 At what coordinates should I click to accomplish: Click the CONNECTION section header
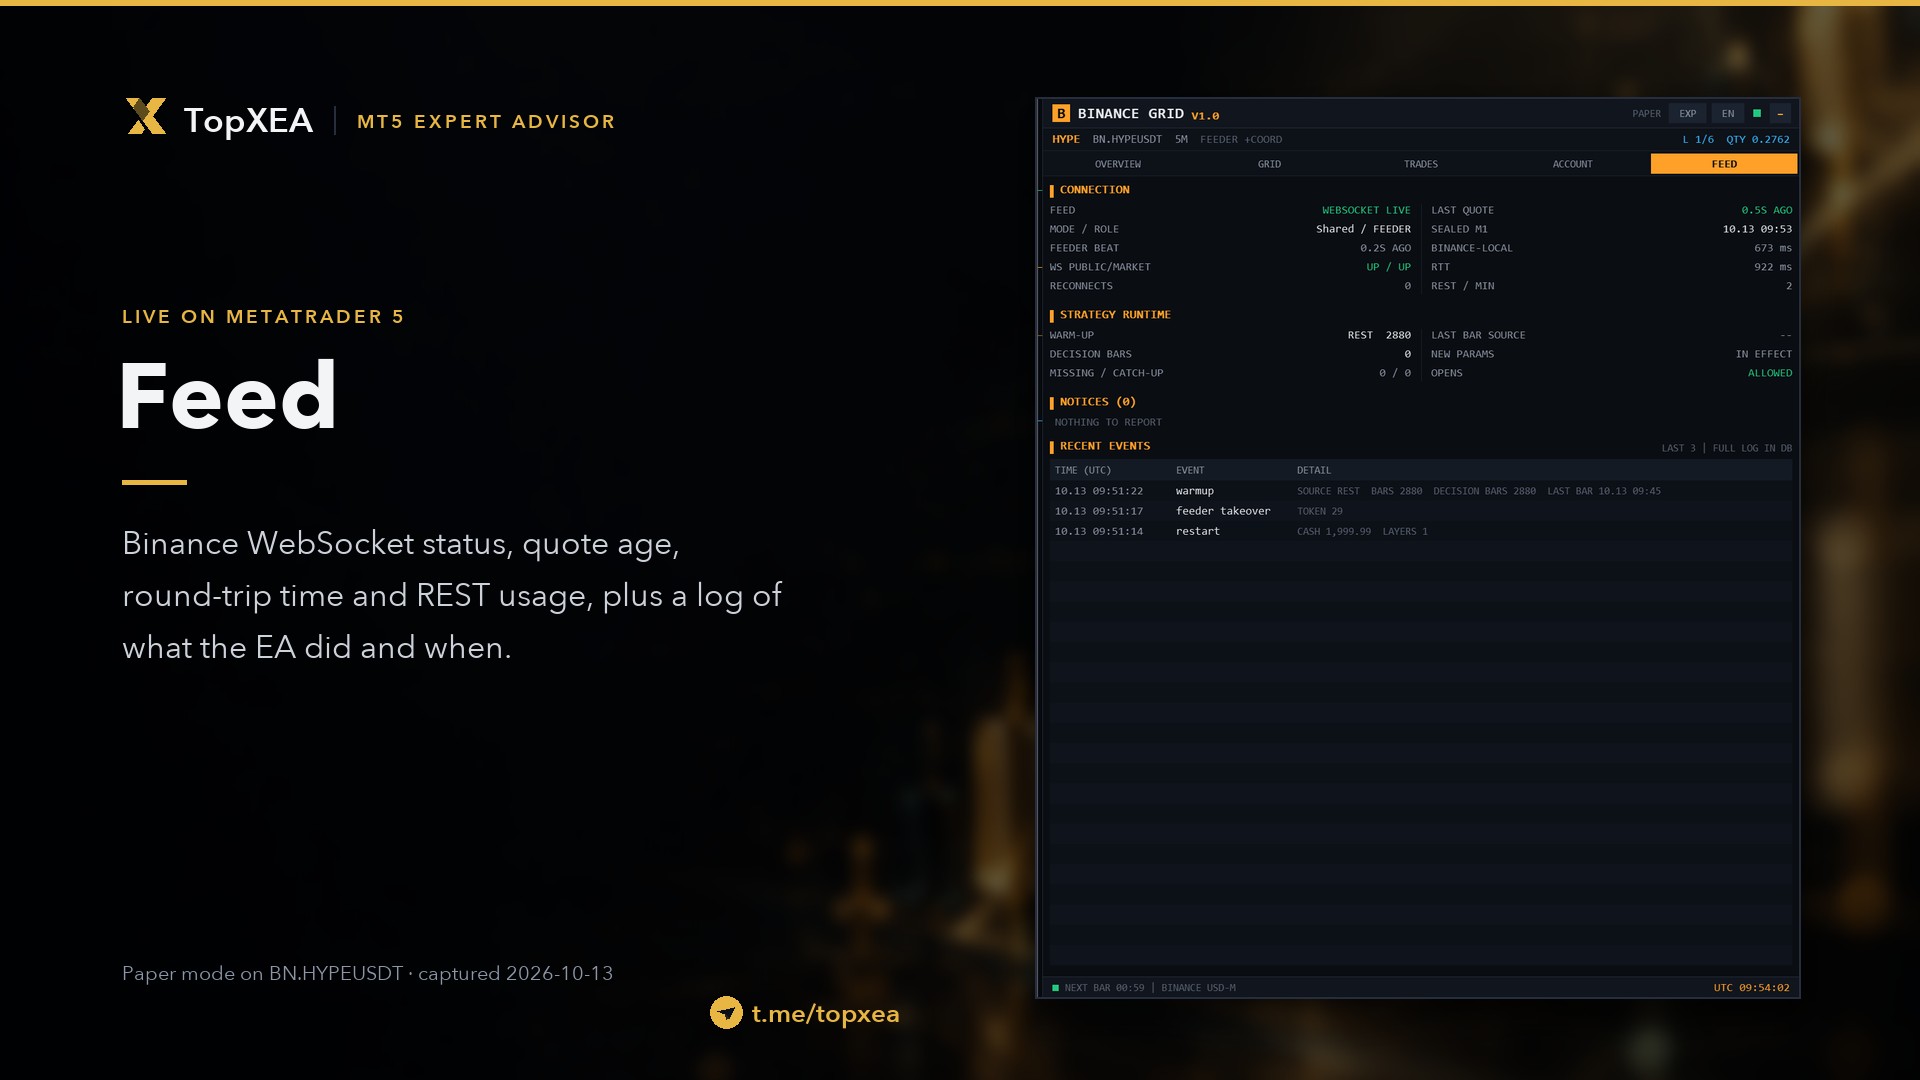(x=1095, y=190)
